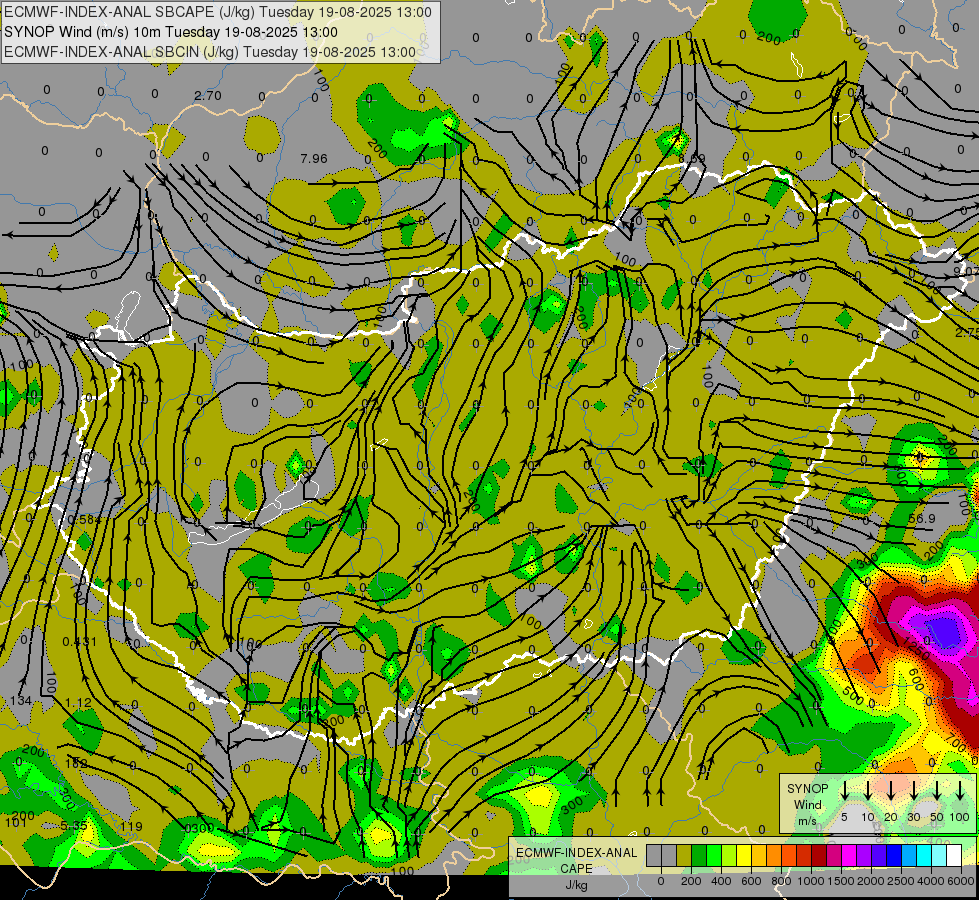The image size is (979, 900).
Task: Pick the orange swatch left of 800 tick
Action: (774, 855)
